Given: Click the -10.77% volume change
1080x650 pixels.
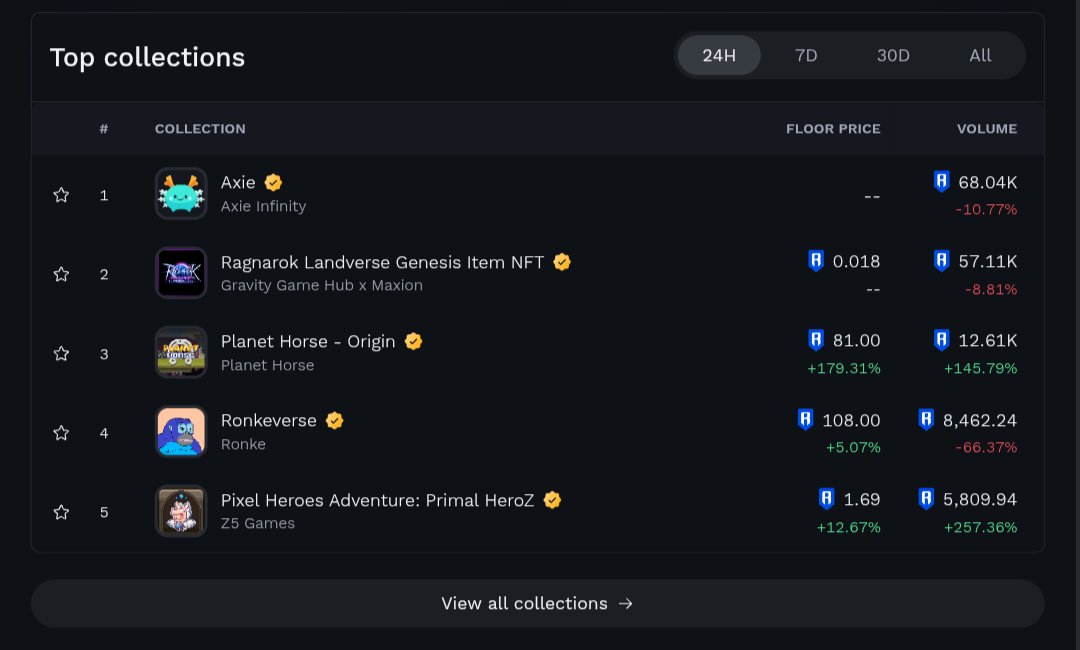Looking at the screenshot, I should [x=986, y=209].
